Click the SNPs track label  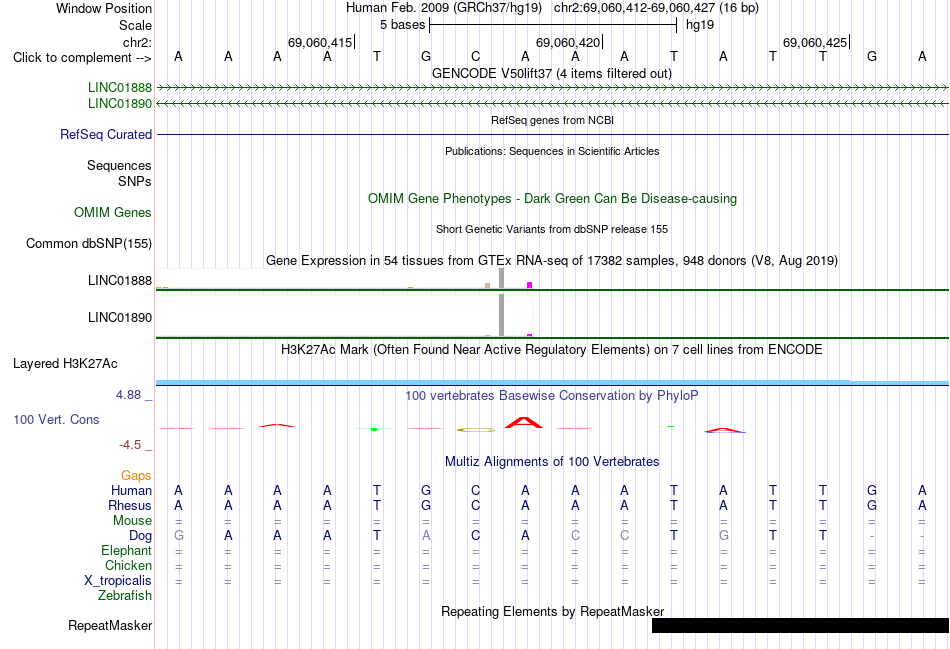click(135, 181)
